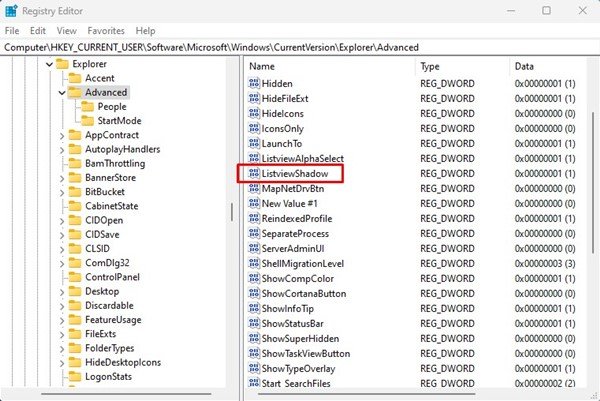Click the Accent folder icon
The height and width of the screenshot is (401, 600).
[x=75, y=78]
